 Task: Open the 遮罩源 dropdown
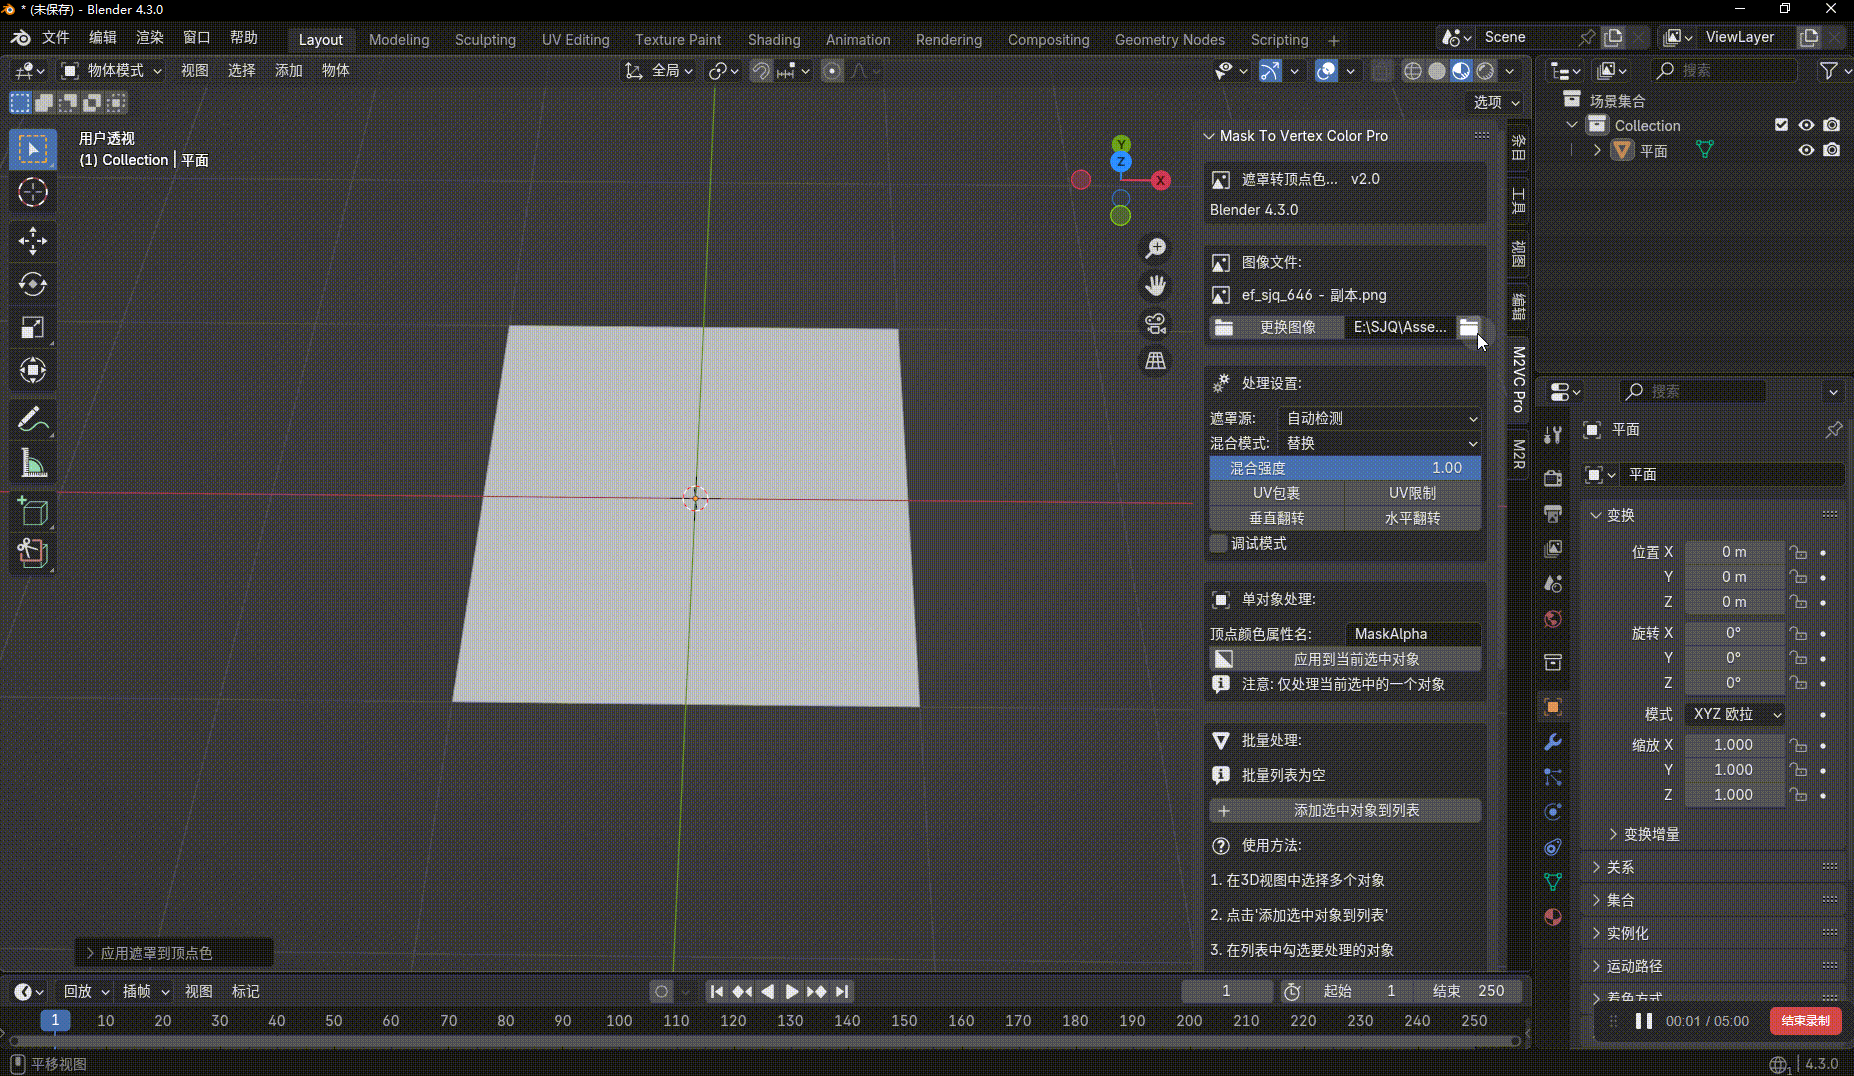click(x=1380, y=418)
